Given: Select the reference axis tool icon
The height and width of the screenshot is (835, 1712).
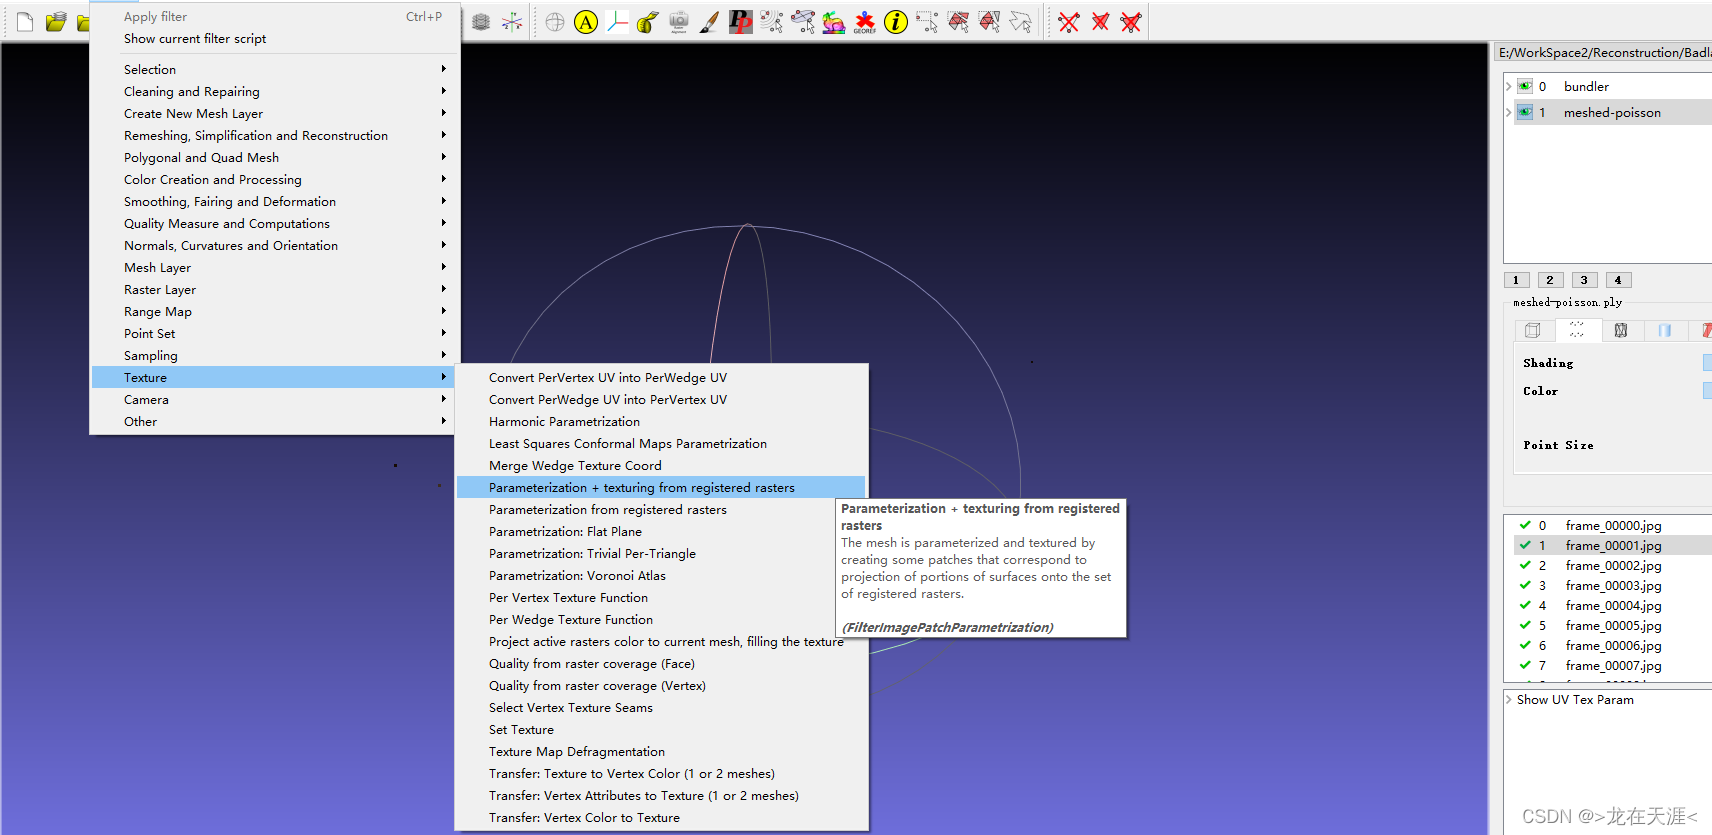Looking at the screenshot, I should coord(617,22).
